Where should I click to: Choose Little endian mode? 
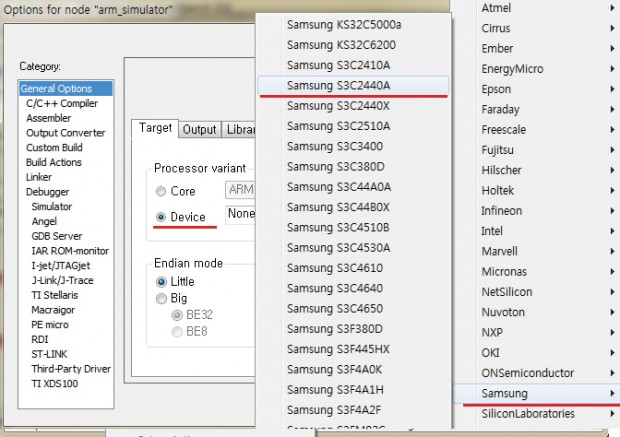161,282
